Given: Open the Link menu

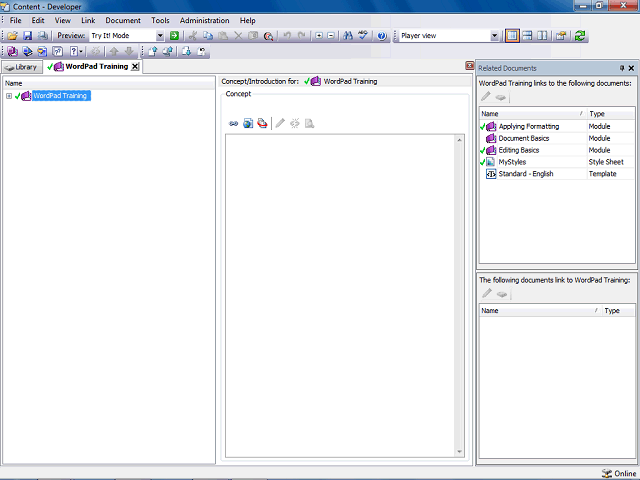Looking at the screenshot, I should click(x=88, y=20).
